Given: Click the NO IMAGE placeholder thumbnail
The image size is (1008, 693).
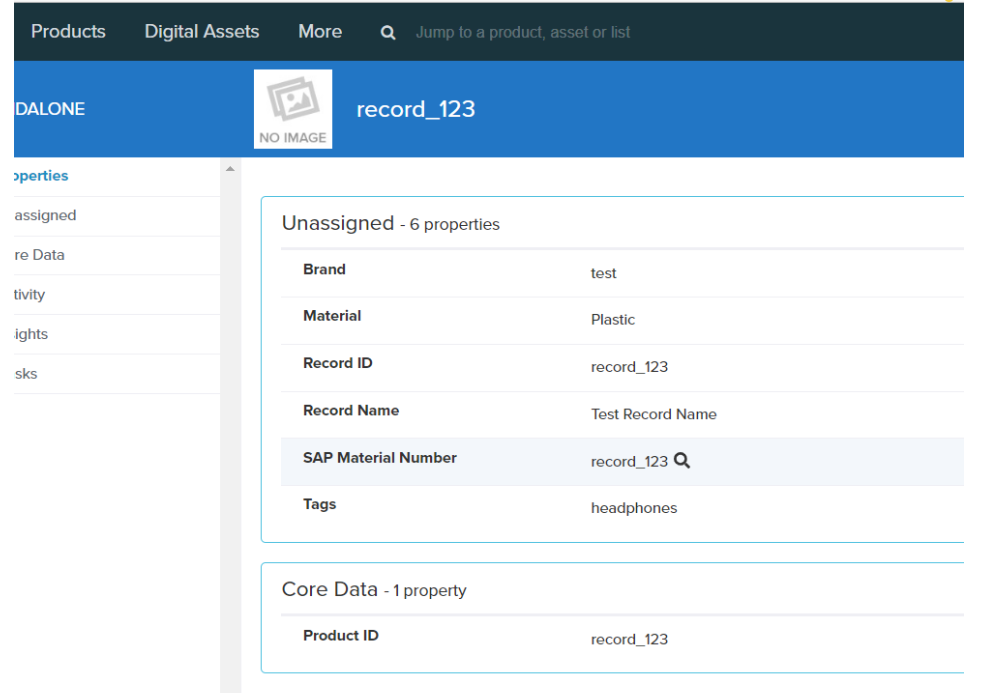Looking at the screenshot, I should coord(293,109).
